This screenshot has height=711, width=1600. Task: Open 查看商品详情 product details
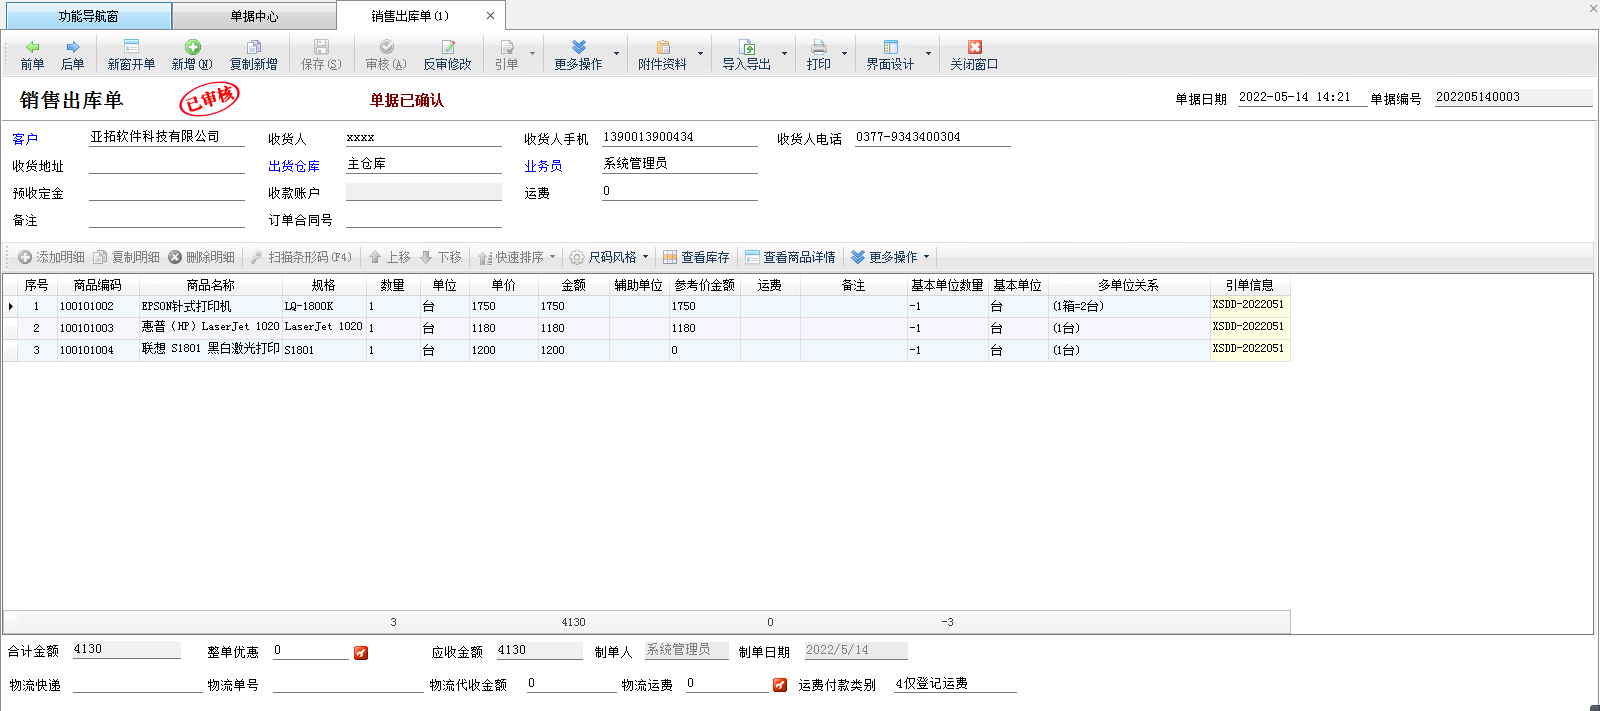[790, 257]
